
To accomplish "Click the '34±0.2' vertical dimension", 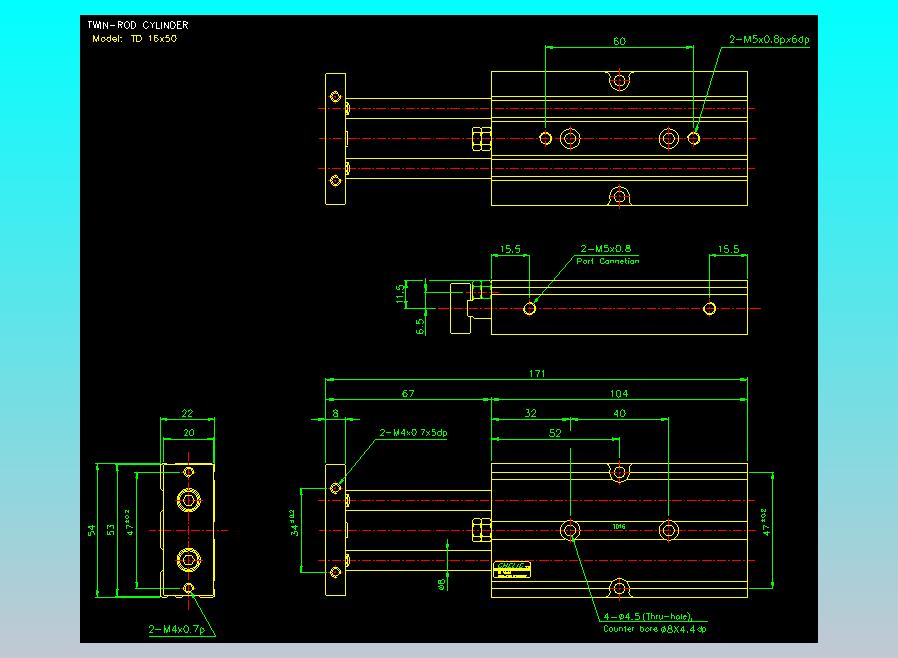I will [x=294, y=523].
